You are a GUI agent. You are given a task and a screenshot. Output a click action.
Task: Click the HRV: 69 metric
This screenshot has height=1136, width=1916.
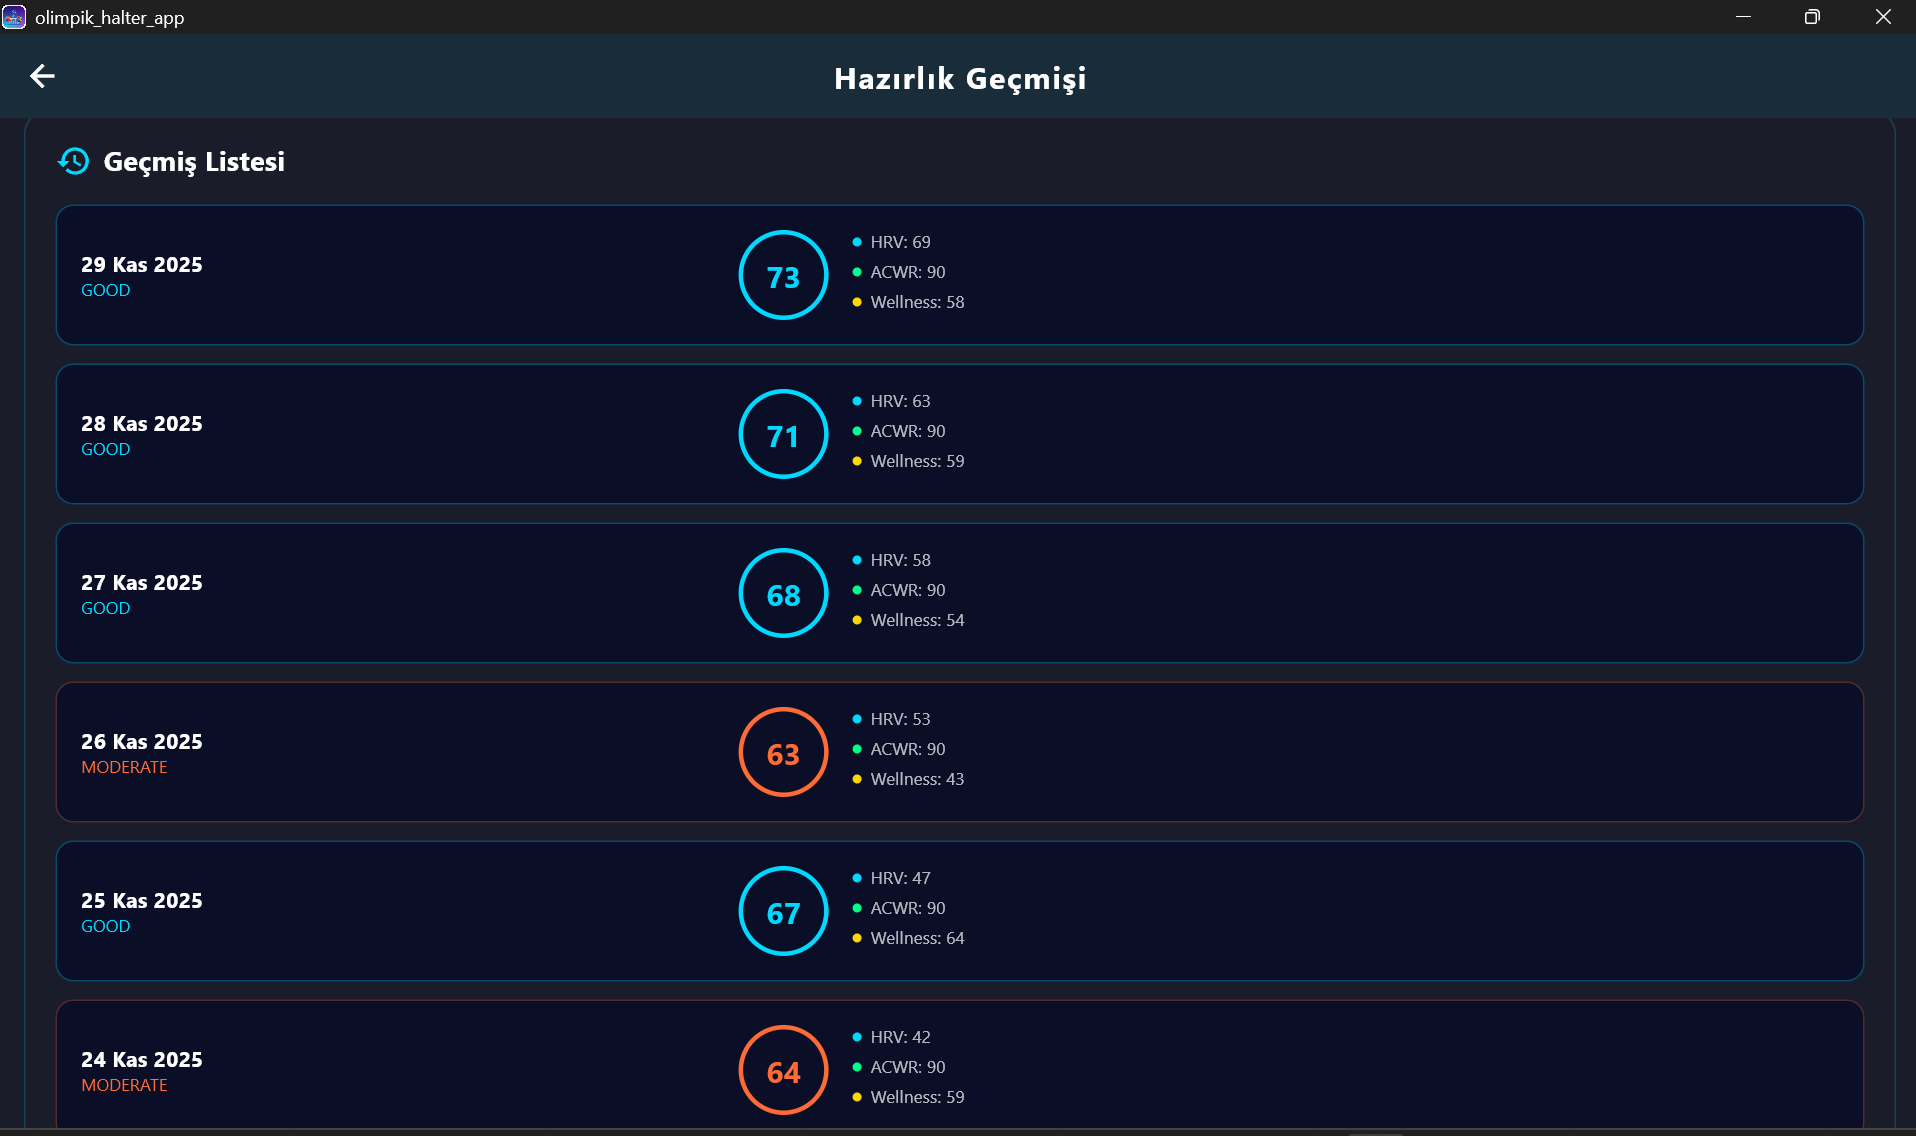tap(900, 242)
